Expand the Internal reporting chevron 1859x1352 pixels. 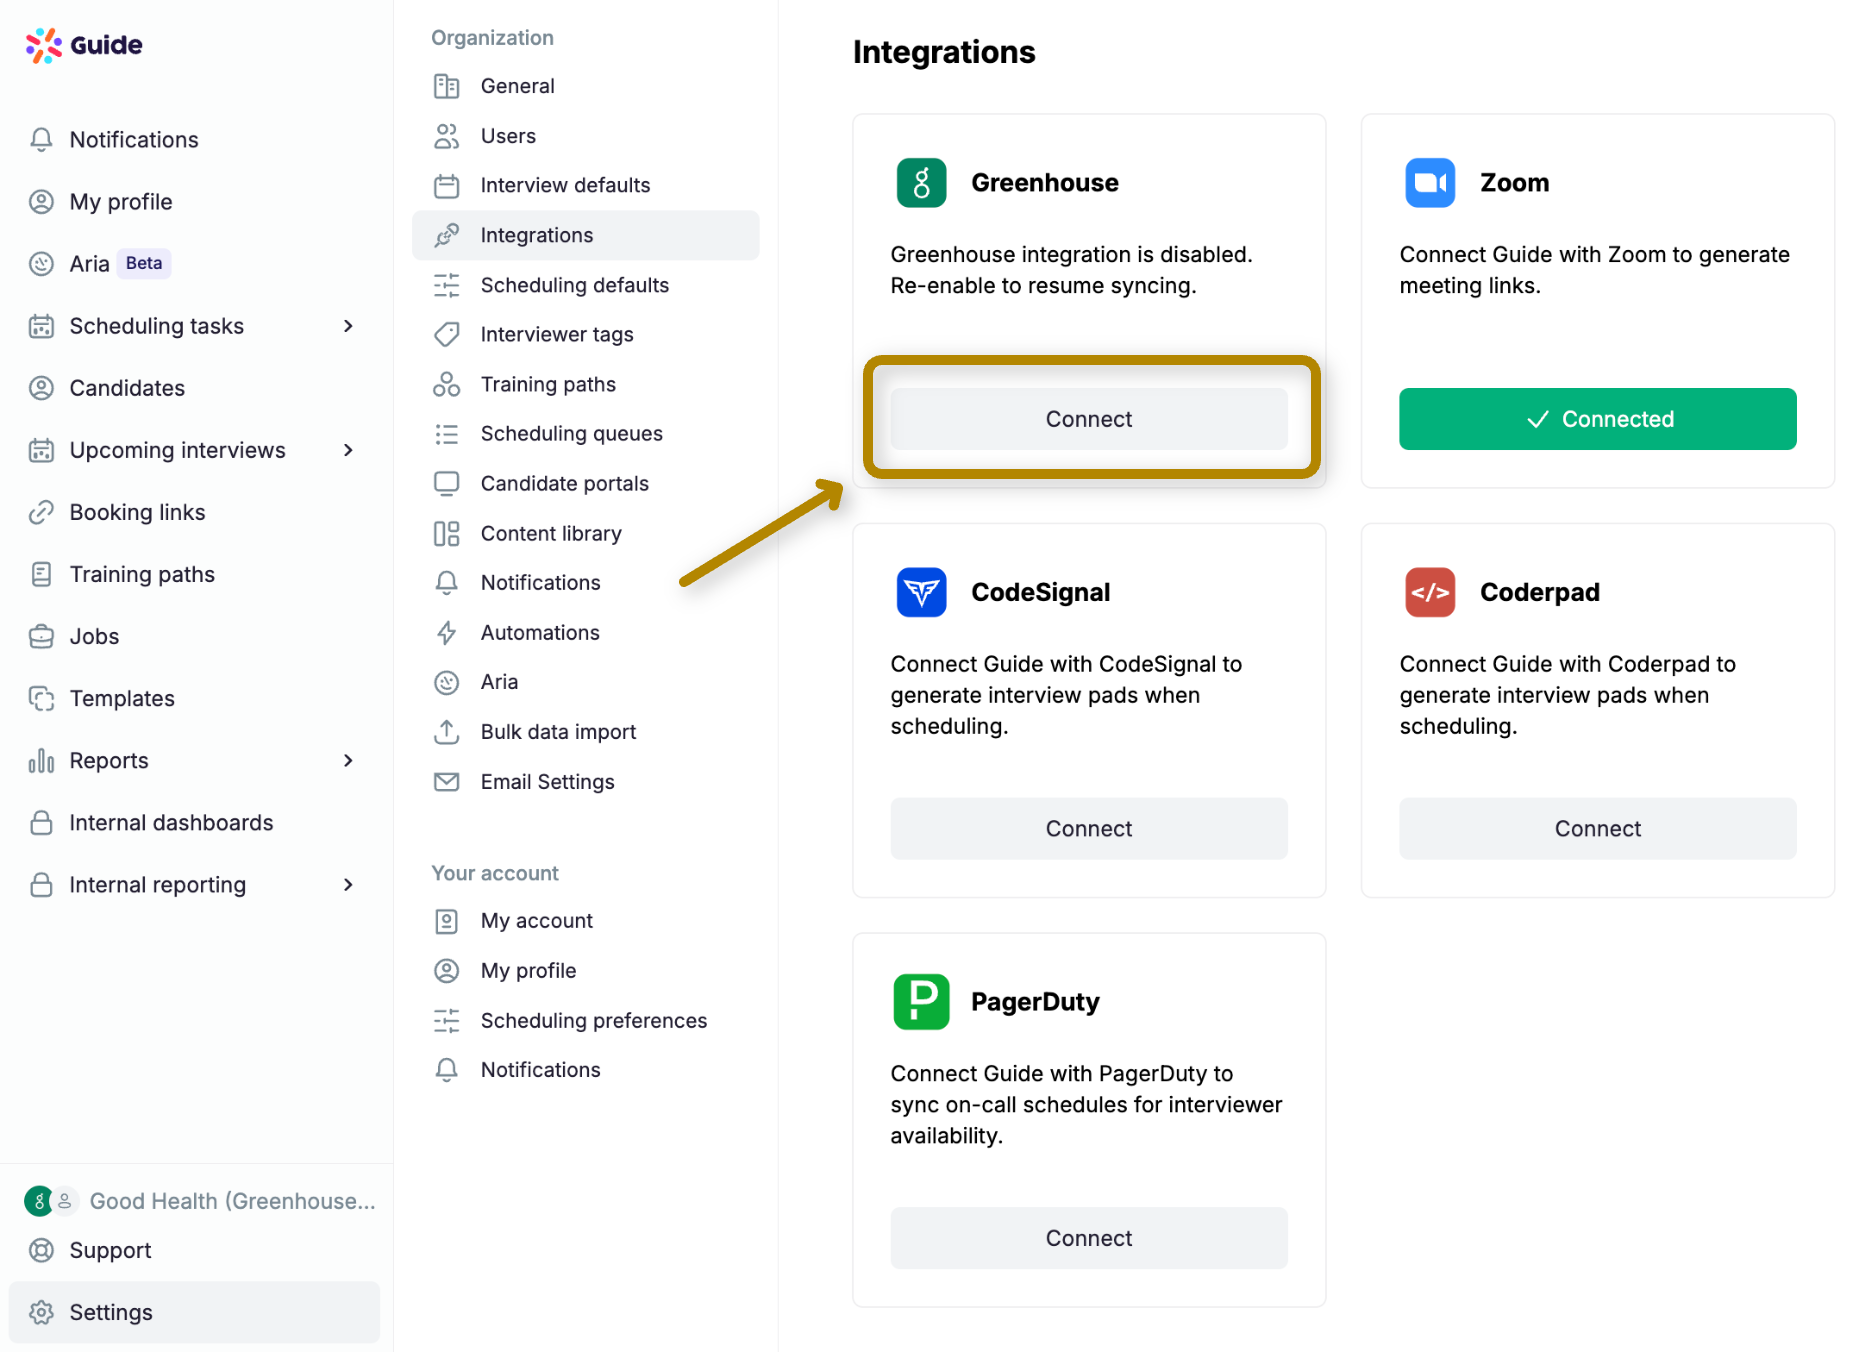pos(348,885)
